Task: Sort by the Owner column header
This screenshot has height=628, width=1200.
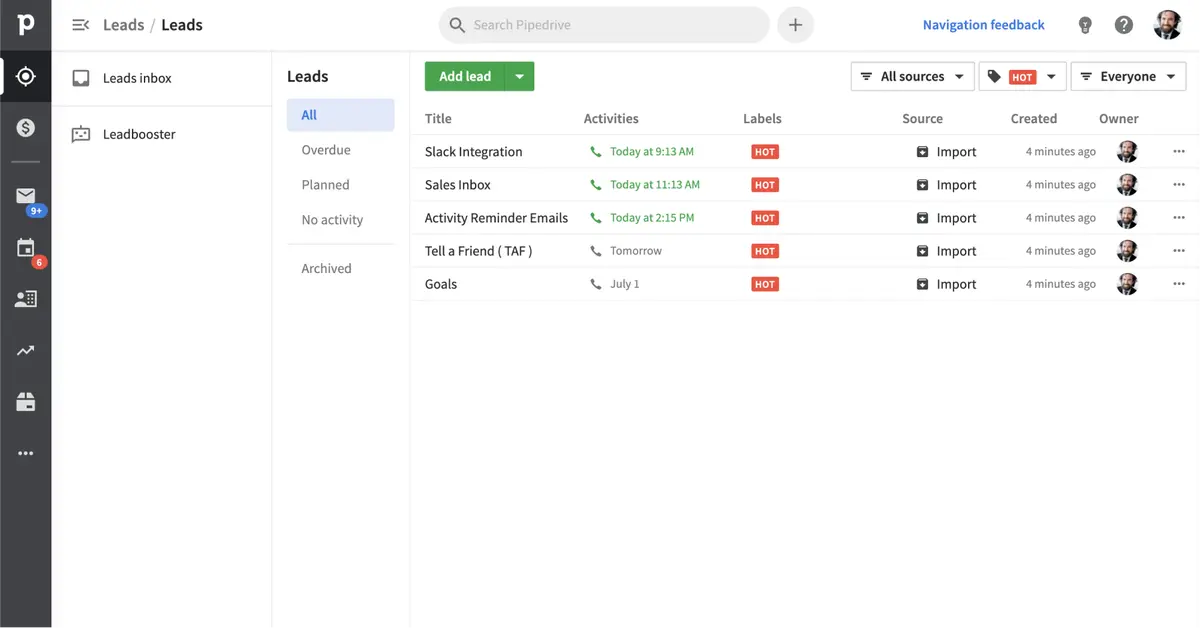Action: point(1119,118)
